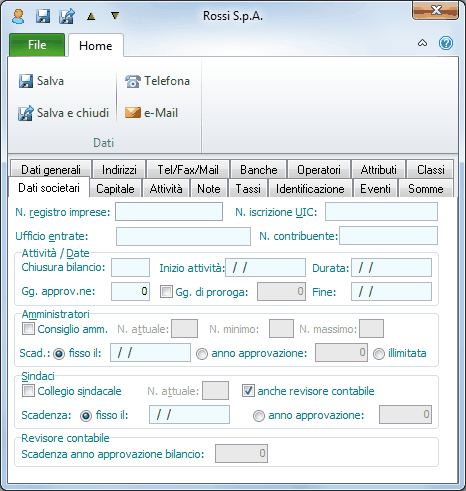Screen dimensions: 466x491
Task: Click the quick-access floppy disk save icon
Action: pos(43,16)
